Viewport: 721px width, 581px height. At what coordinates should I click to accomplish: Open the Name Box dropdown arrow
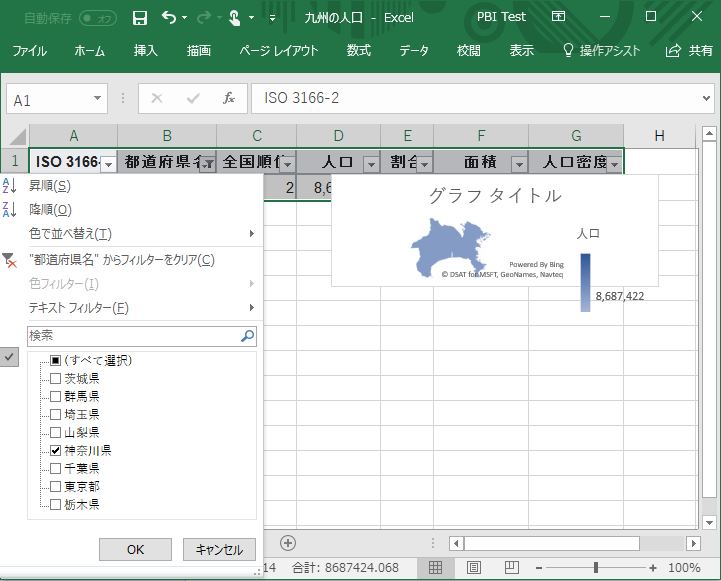pyautogui.click(x=98, y=99)
